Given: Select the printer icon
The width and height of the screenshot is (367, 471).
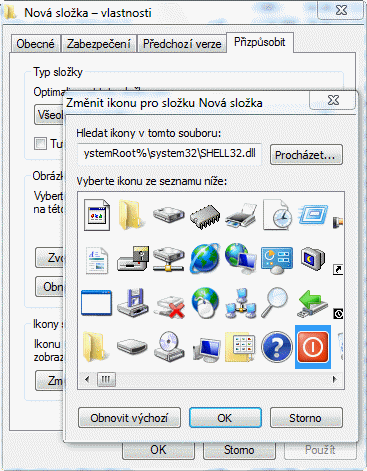Looking at the screenshot, I should point(241,216).
